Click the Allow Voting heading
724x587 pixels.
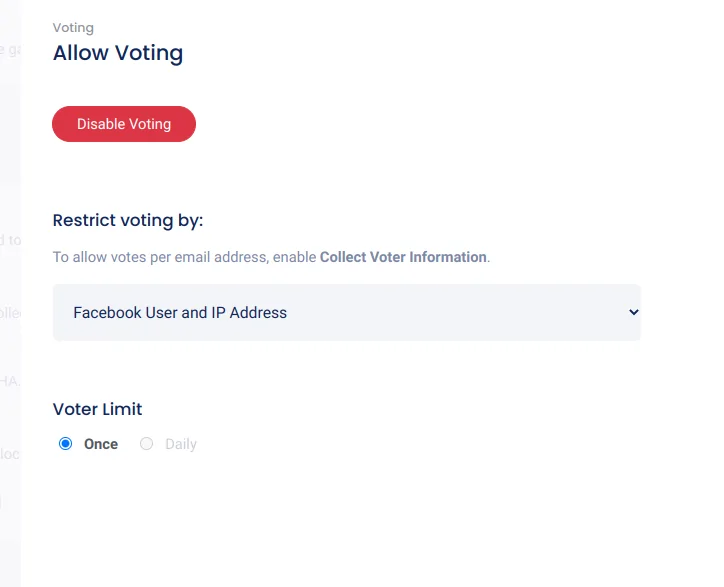(x=118, y=53)
